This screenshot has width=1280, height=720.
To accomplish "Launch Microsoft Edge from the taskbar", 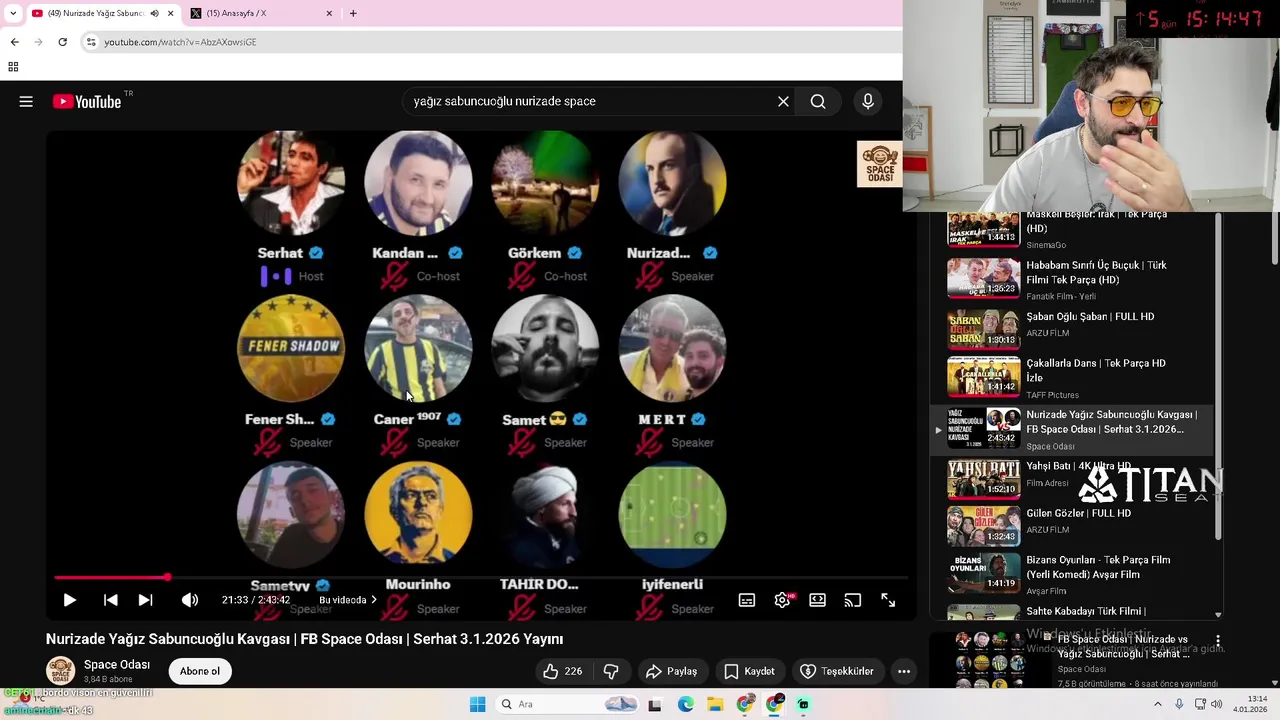I will coord(685,704).
